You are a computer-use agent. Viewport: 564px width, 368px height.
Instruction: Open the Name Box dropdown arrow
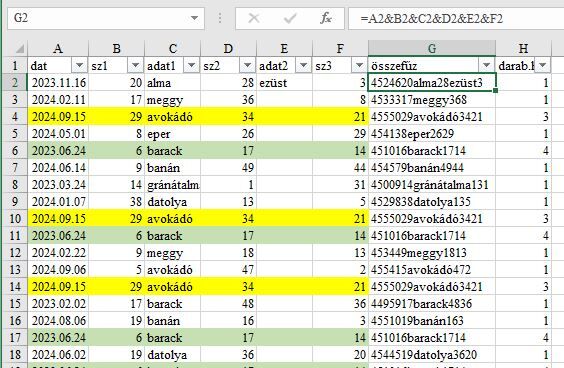coord(195,18)
